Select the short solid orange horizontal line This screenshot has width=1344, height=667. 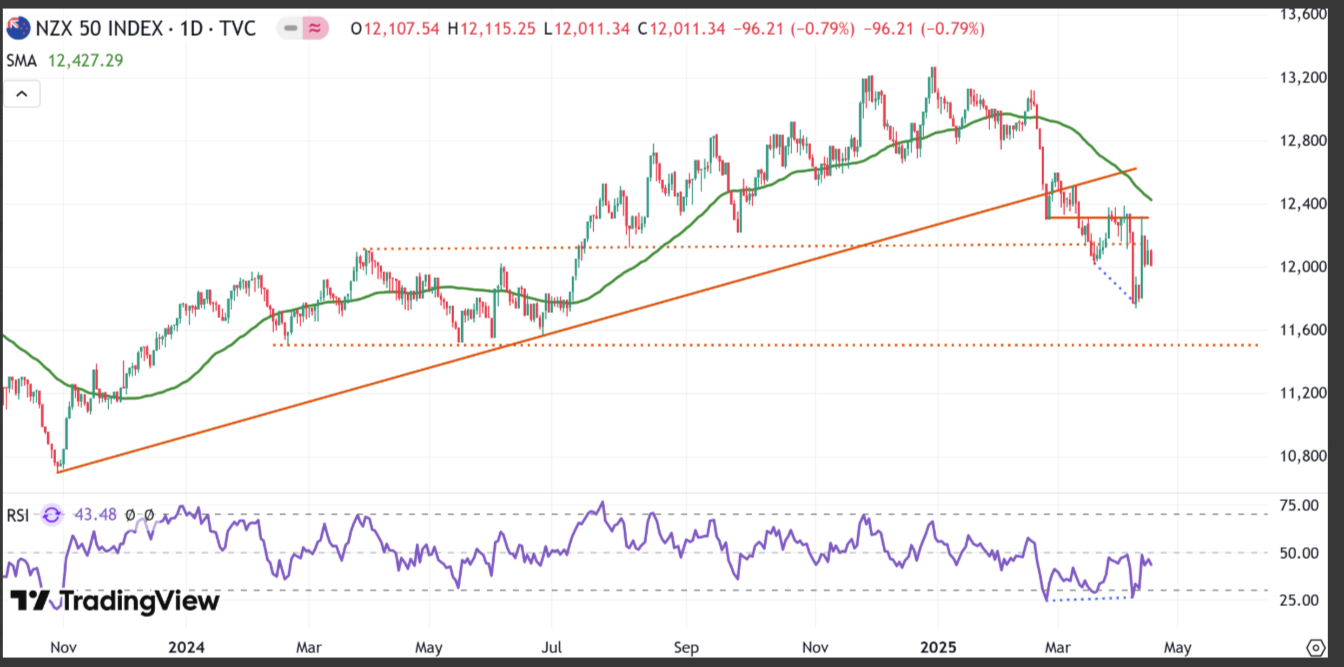pyautogui.click(x=1098, y=217)
